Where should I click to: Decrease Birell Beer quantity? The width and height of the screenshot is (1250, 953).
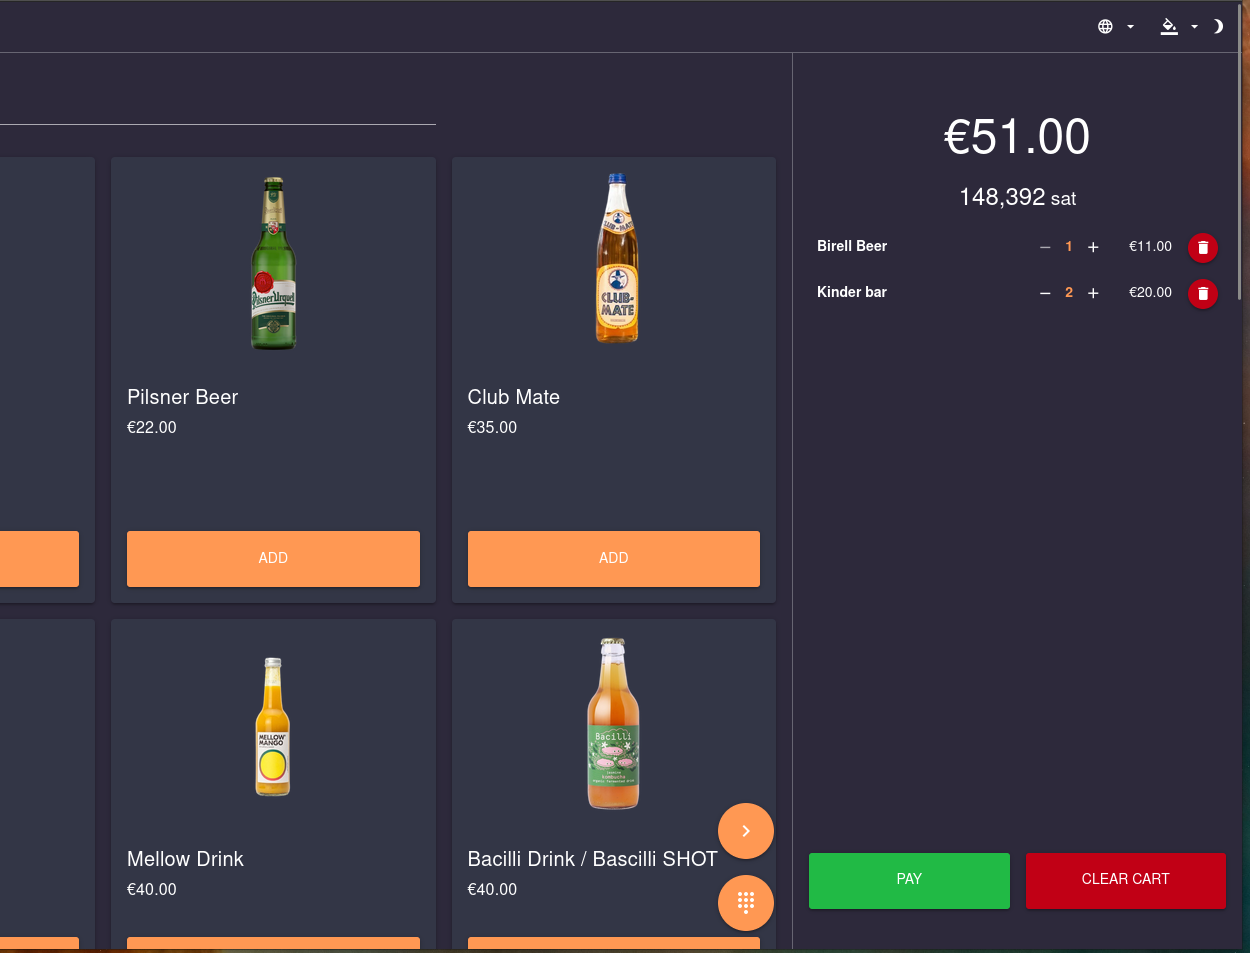[1045, 247]
